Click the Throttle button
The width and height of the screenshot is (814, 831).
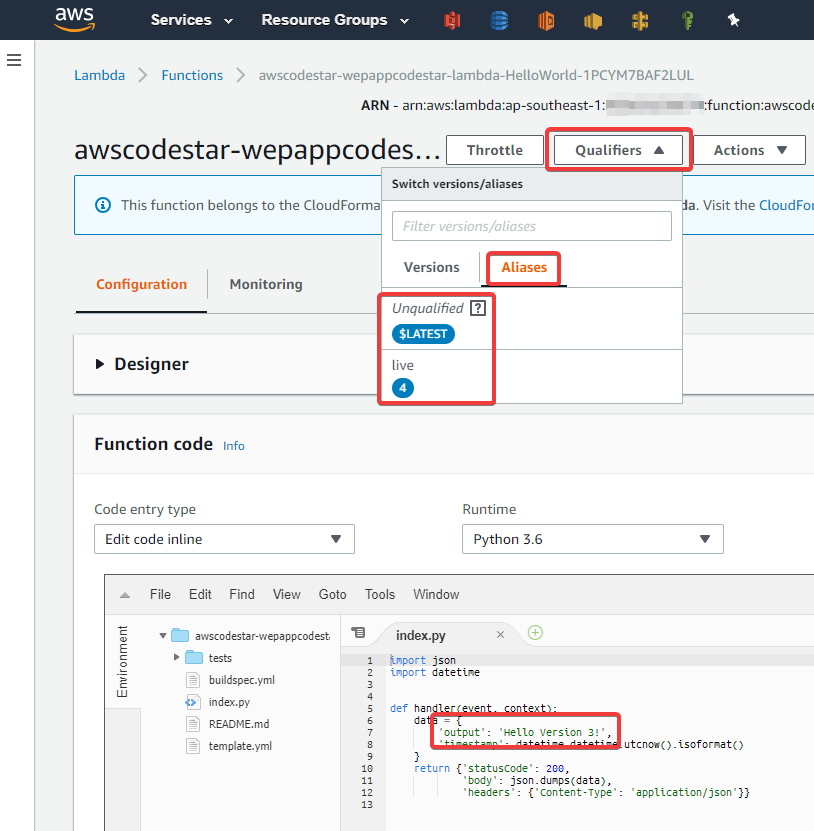tap(494, 150)
